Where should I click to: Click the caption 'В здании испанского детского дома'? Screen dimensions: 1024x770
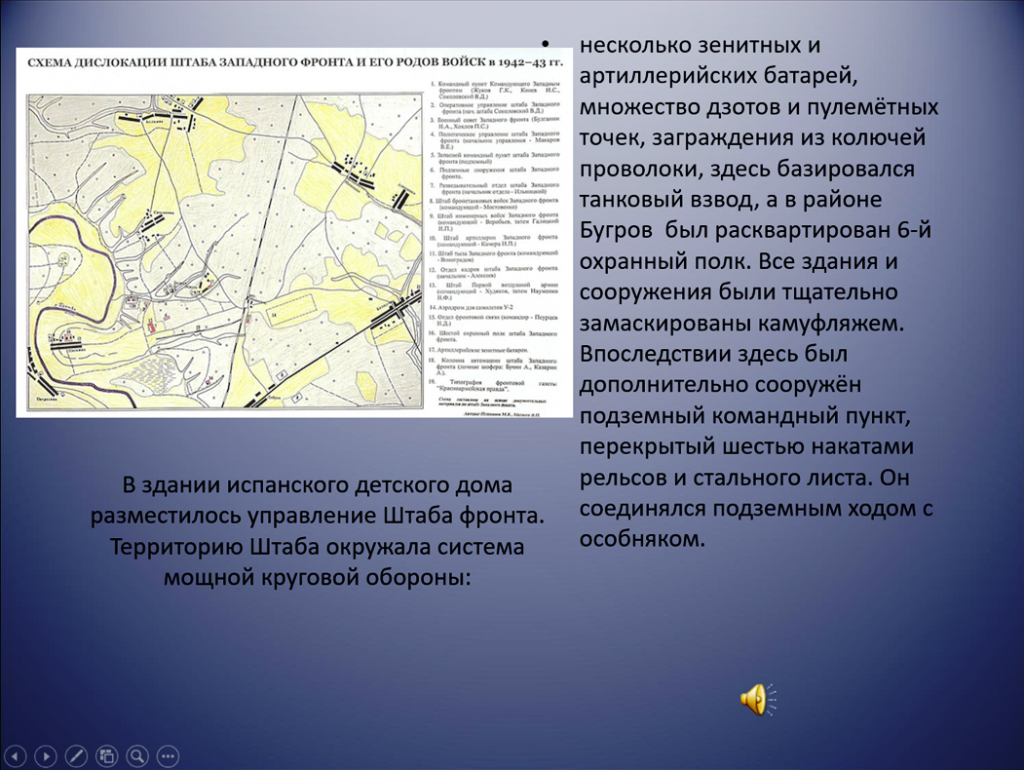click(317, 485)
